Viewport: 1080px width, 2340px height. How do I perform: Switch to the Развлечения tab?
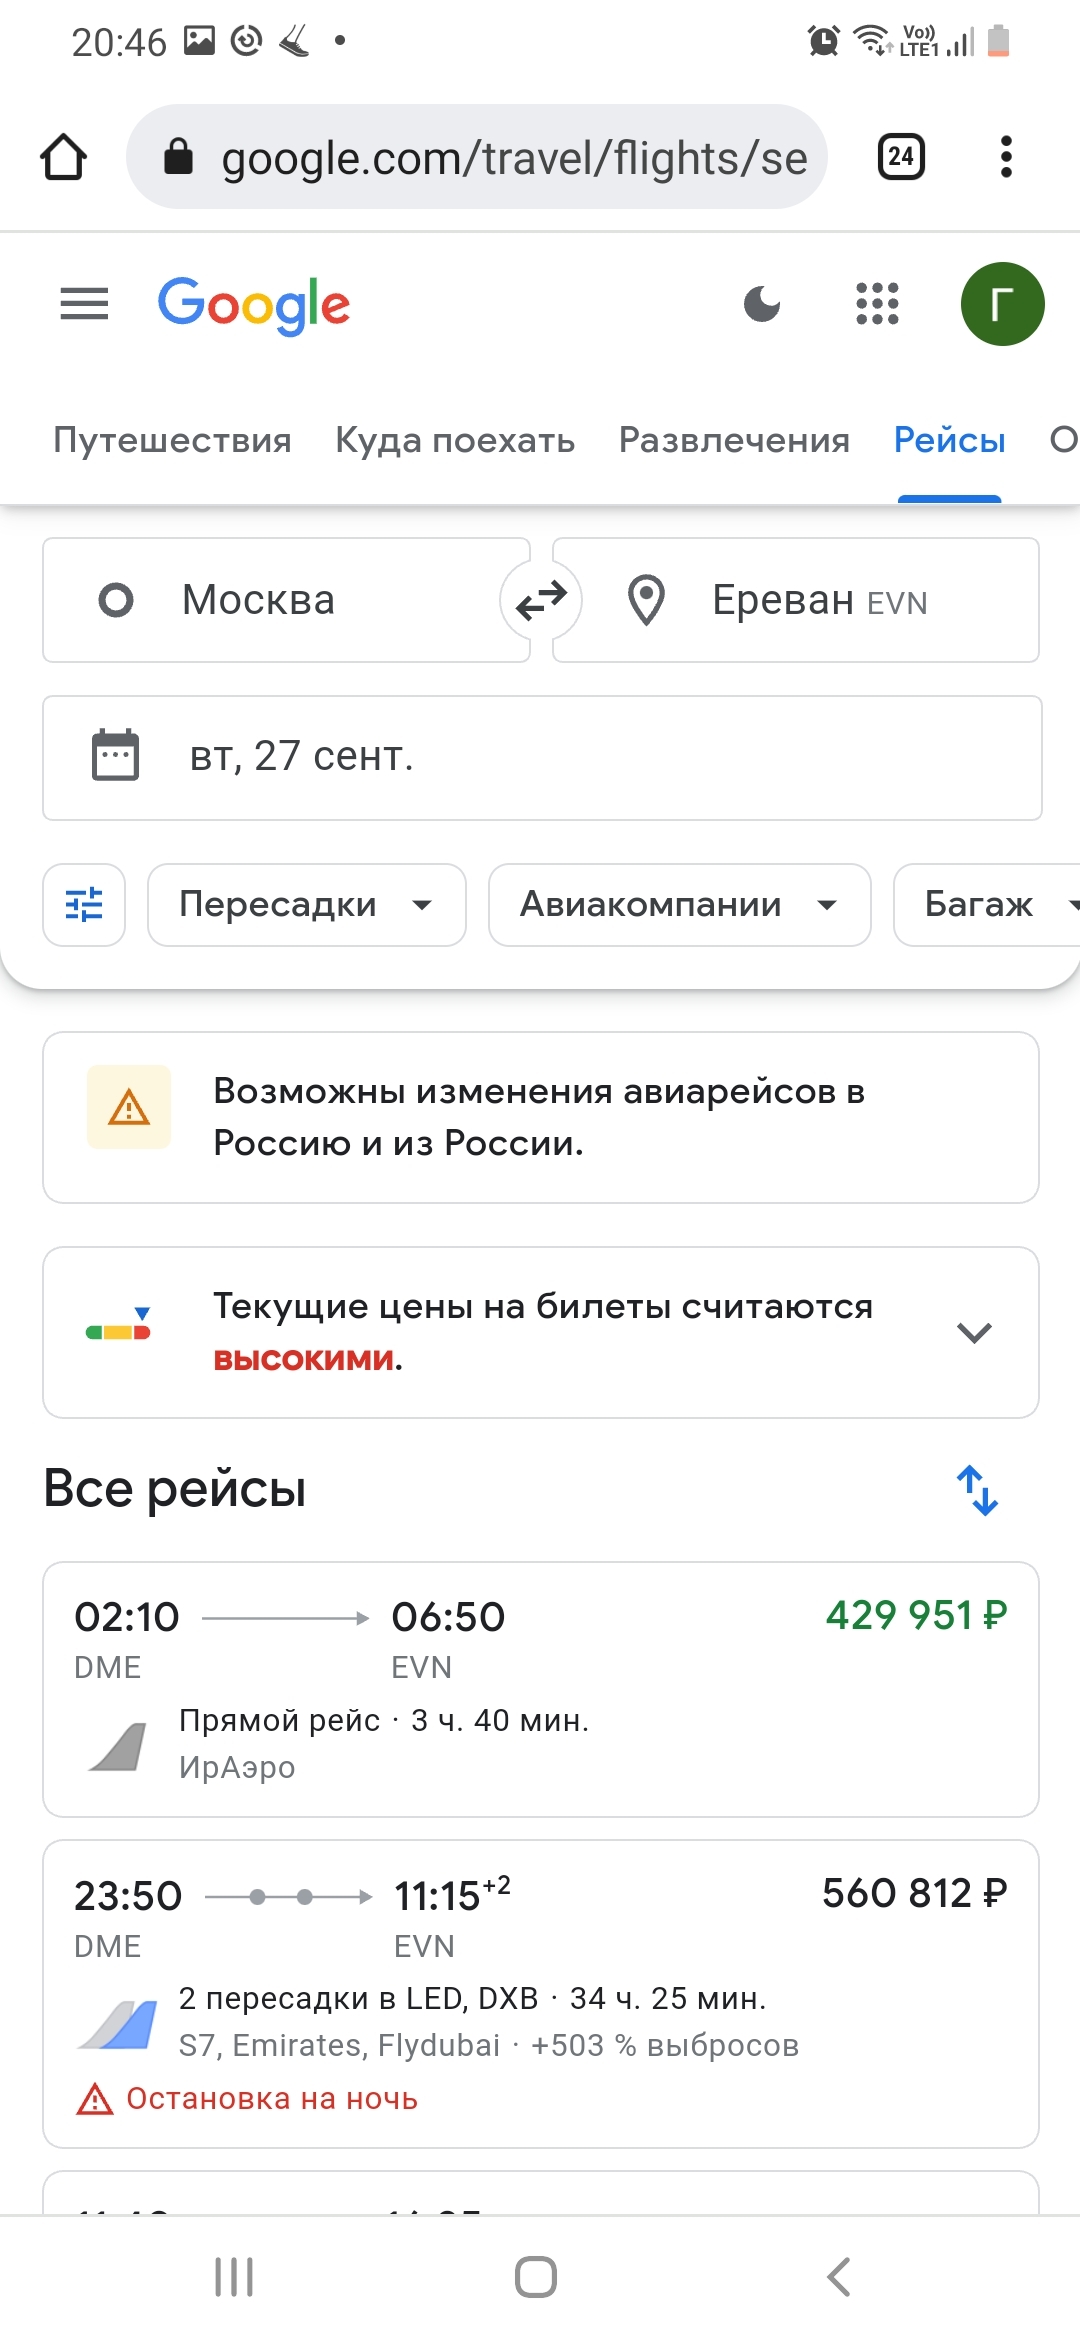[x=734, y=440]
